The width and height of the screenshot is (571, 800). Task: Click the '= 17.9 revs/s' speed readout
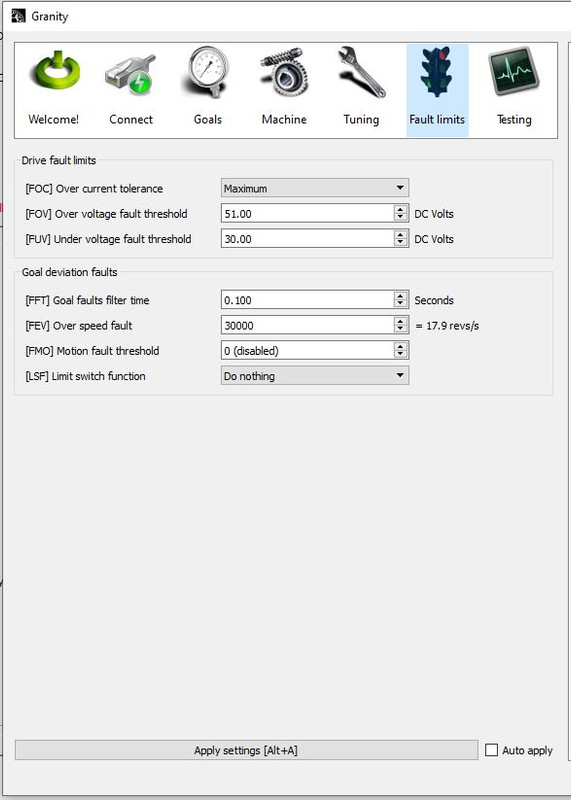pos(447,326)
